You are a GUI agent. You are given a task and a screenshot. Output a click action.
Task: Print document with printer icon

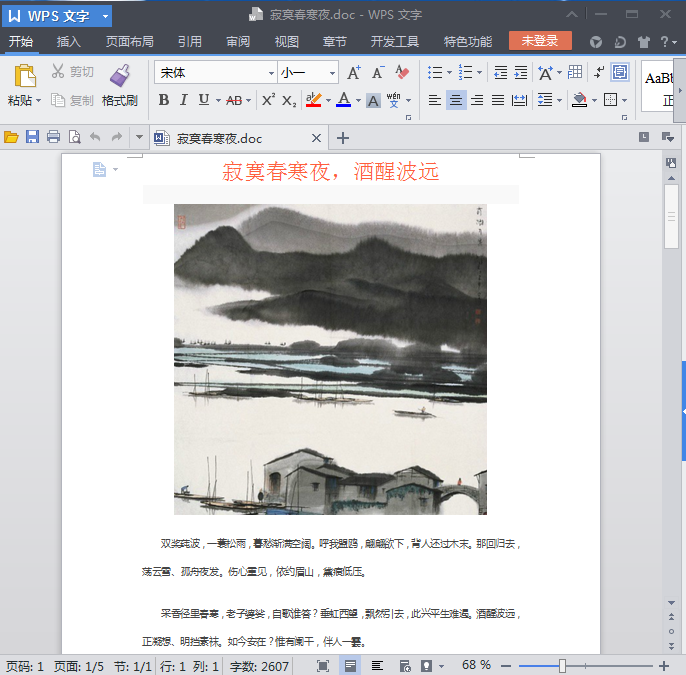[x=53, y=137]
